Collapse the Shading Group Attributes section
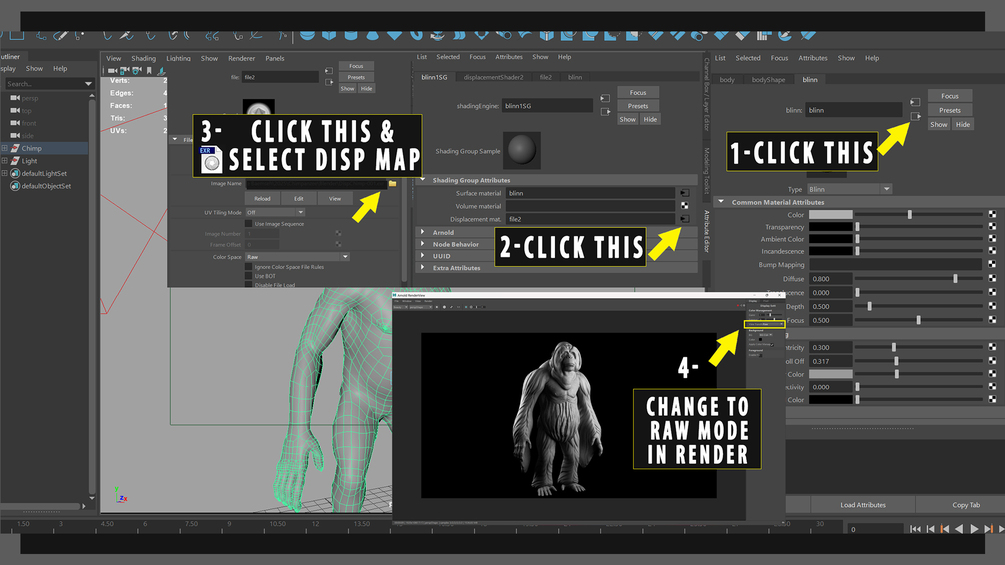Screen dimensions: 1005x565 [x=422, y=180]
